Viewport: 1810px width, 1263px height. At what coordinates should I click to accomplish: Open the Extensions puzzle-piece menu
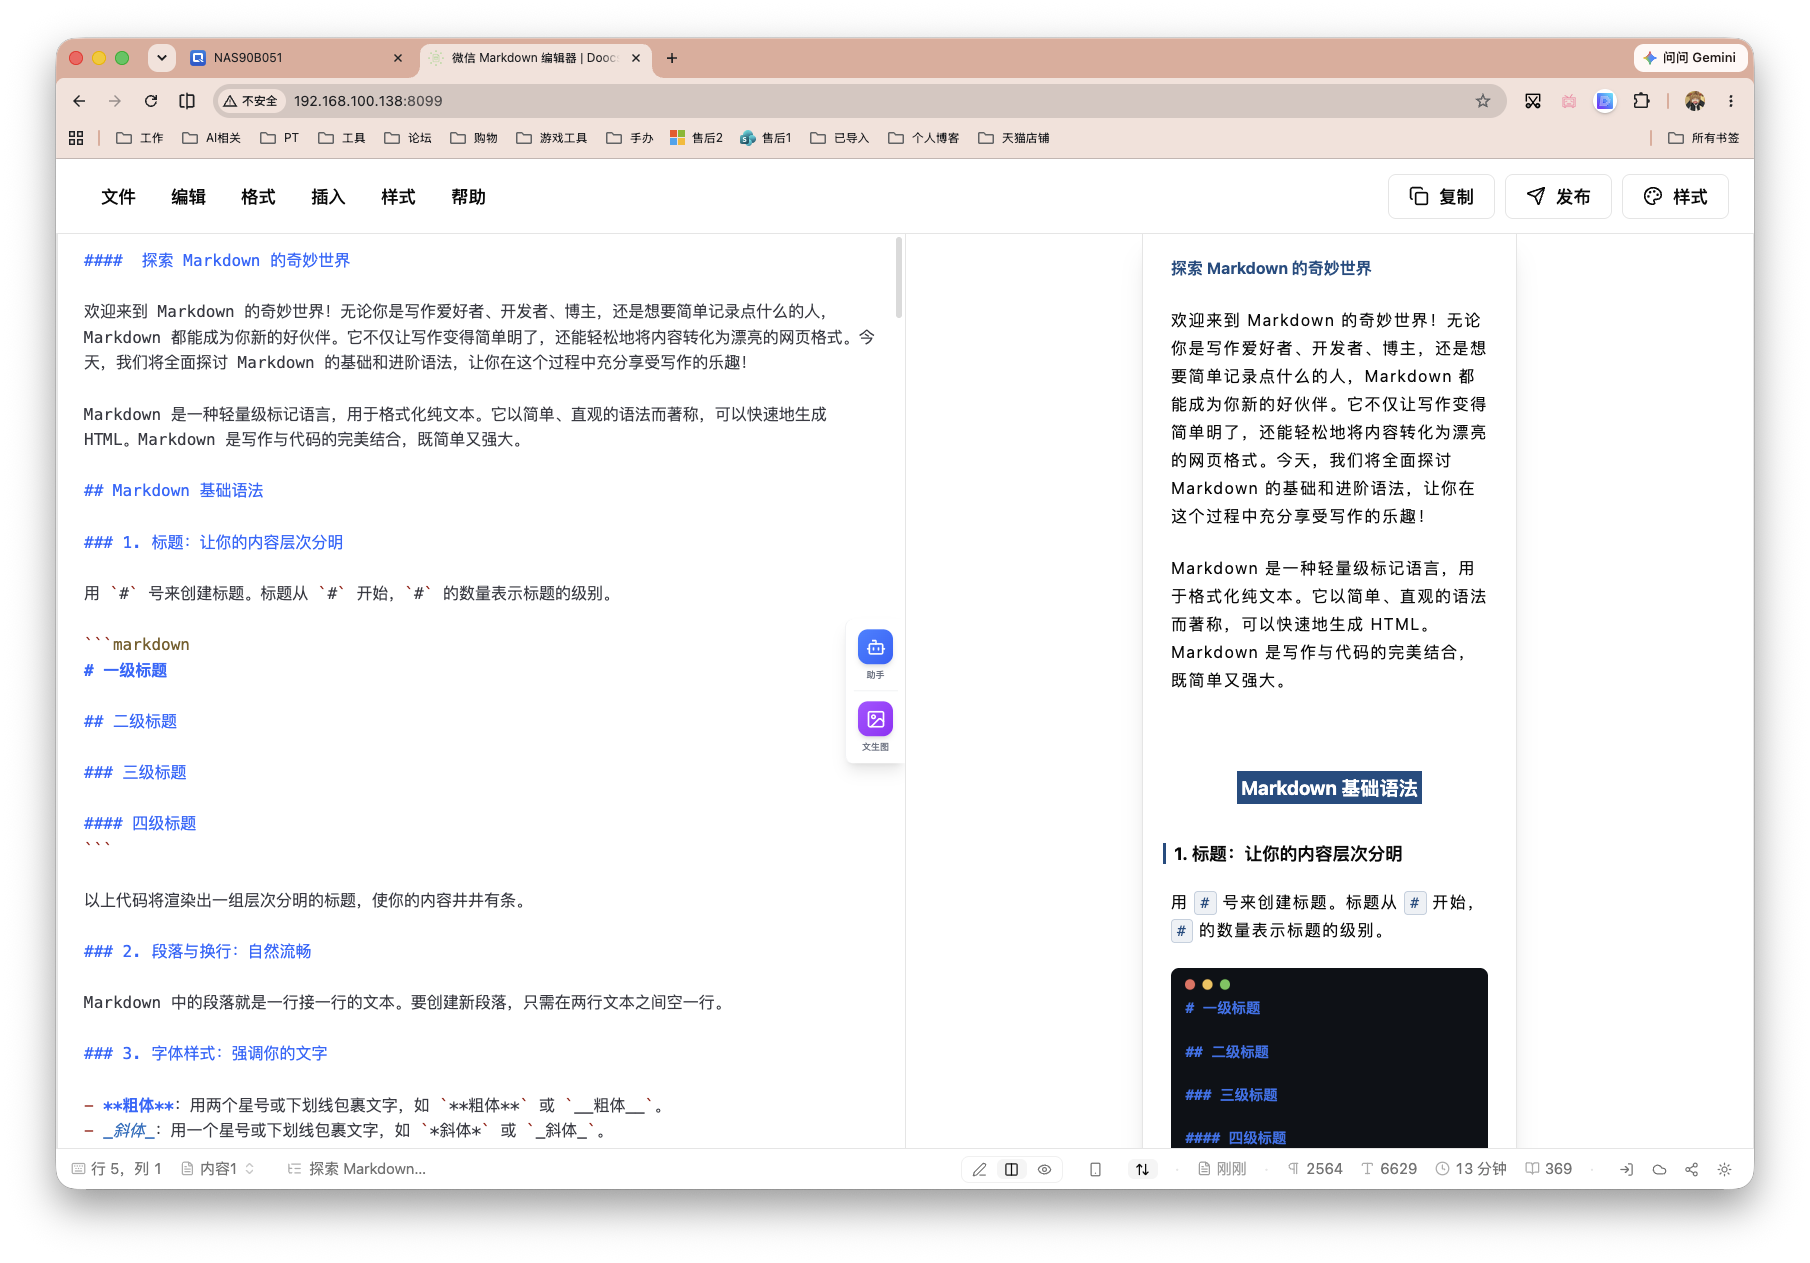point(1641,101)
